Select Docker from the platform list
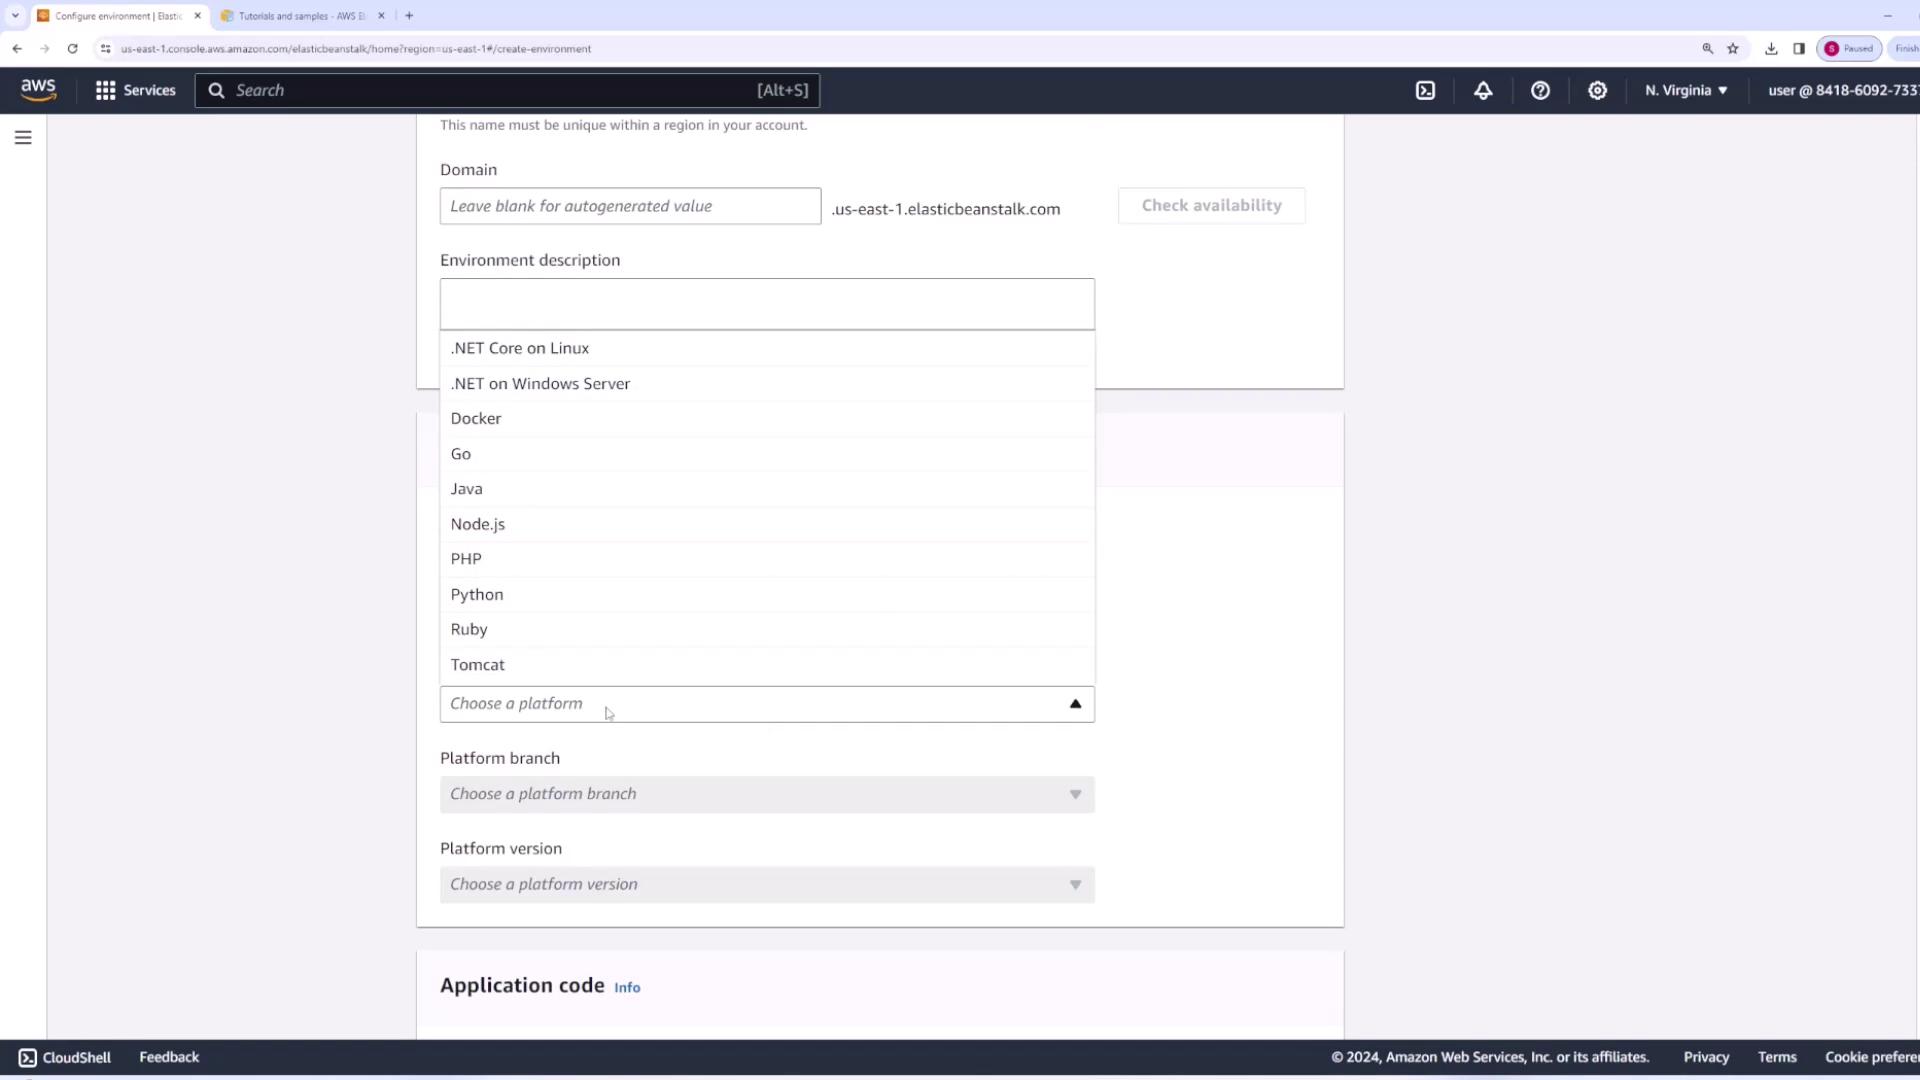This screenshot has width=1920, height=1080. tap(476, 418)
